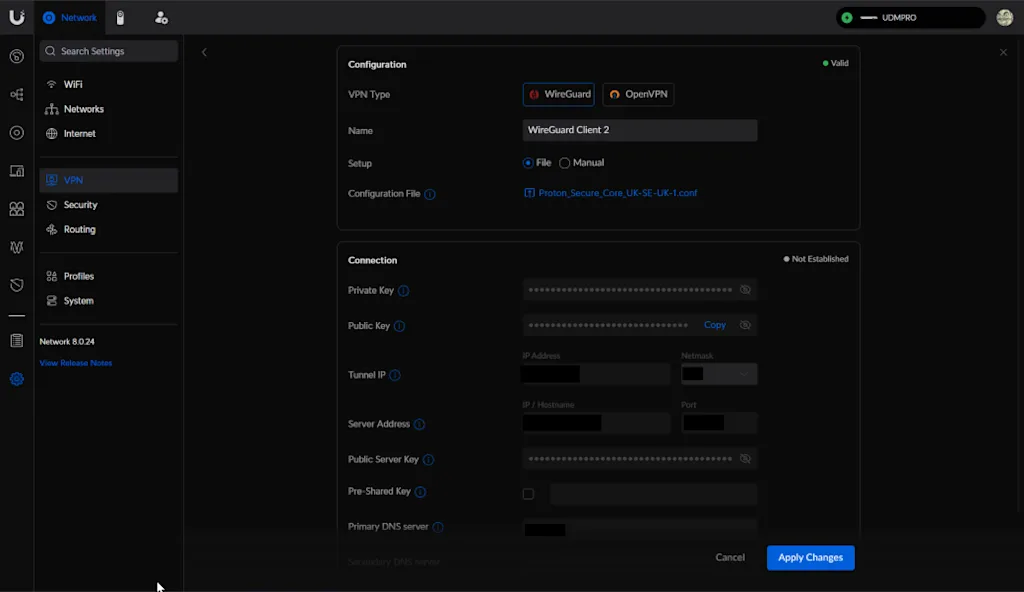1024x592 pixels.
Task: Click the Server Address IP/Hostname field
Action: (596, 423)
